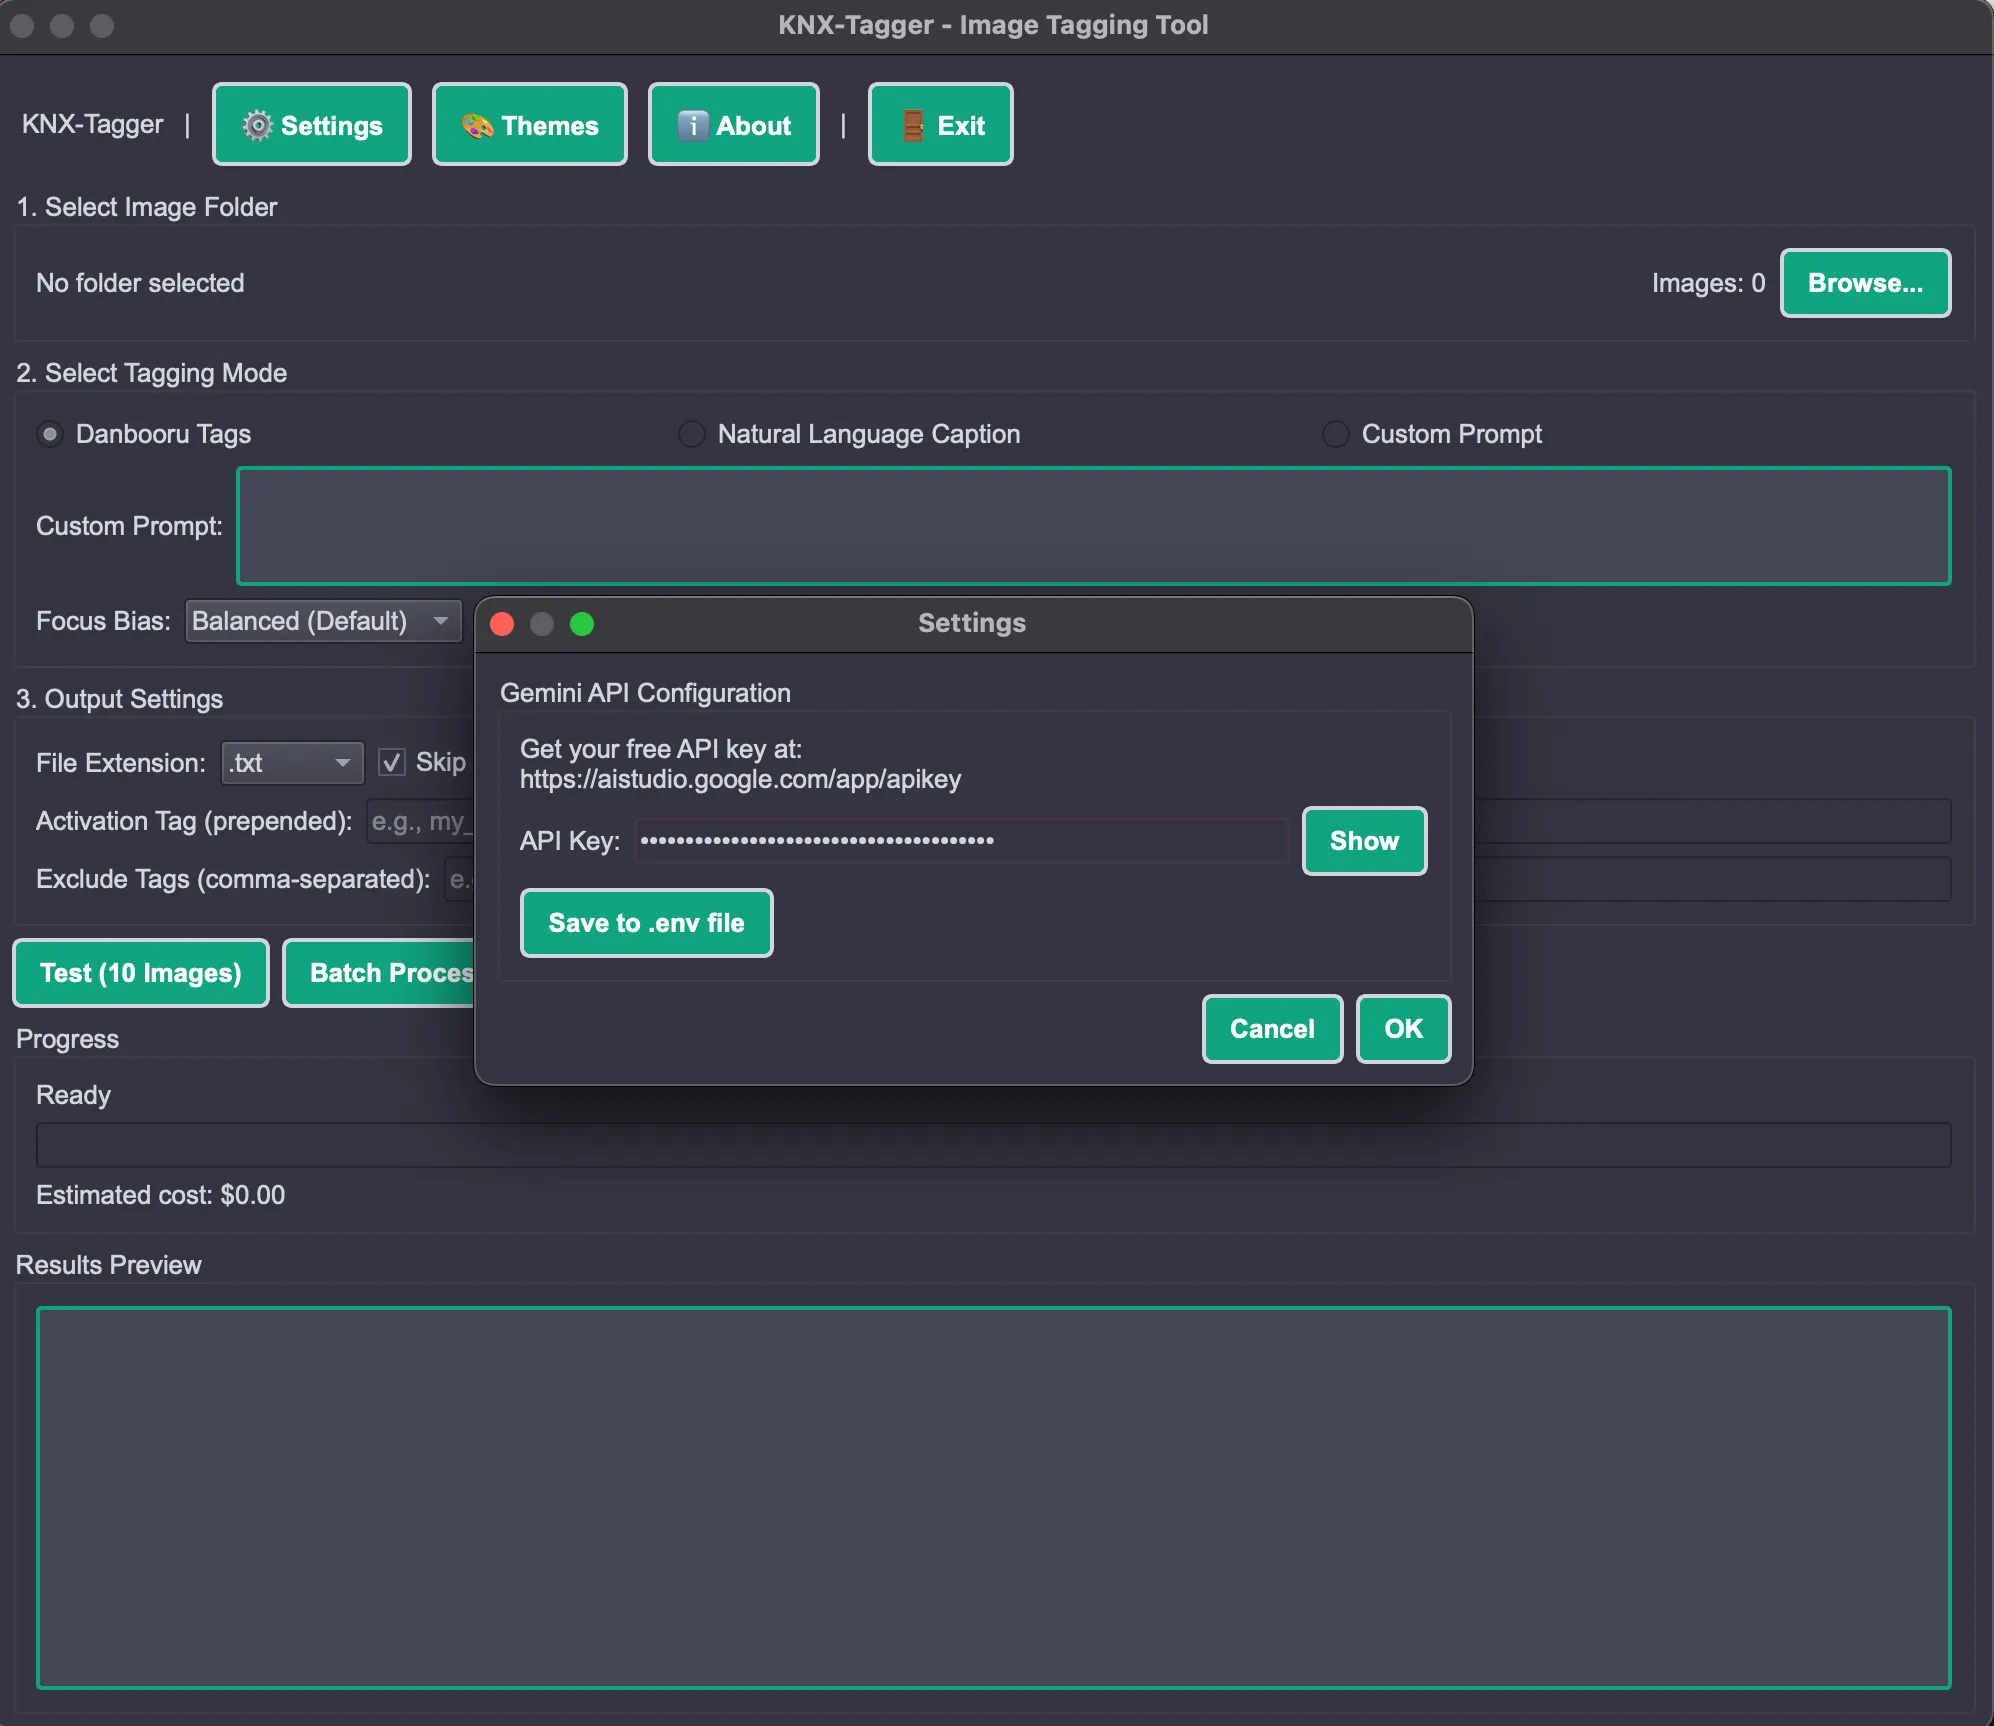Click Browse to select image folder
This screenshot has height=1726, width=1994.
pos(1864,283)
